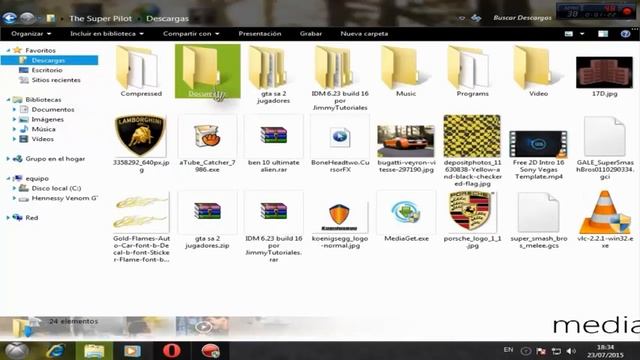Open the Organizar menu

point(31,34)
